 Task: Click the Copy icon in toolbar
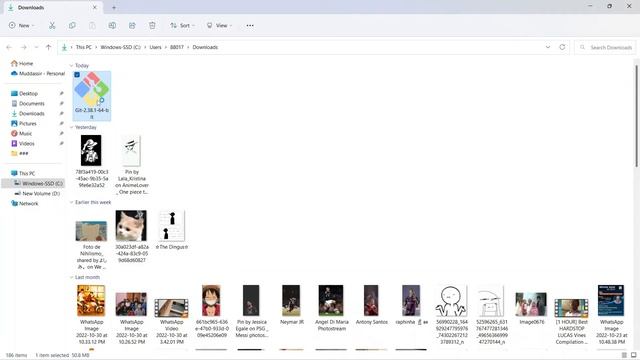coord(72,25)
